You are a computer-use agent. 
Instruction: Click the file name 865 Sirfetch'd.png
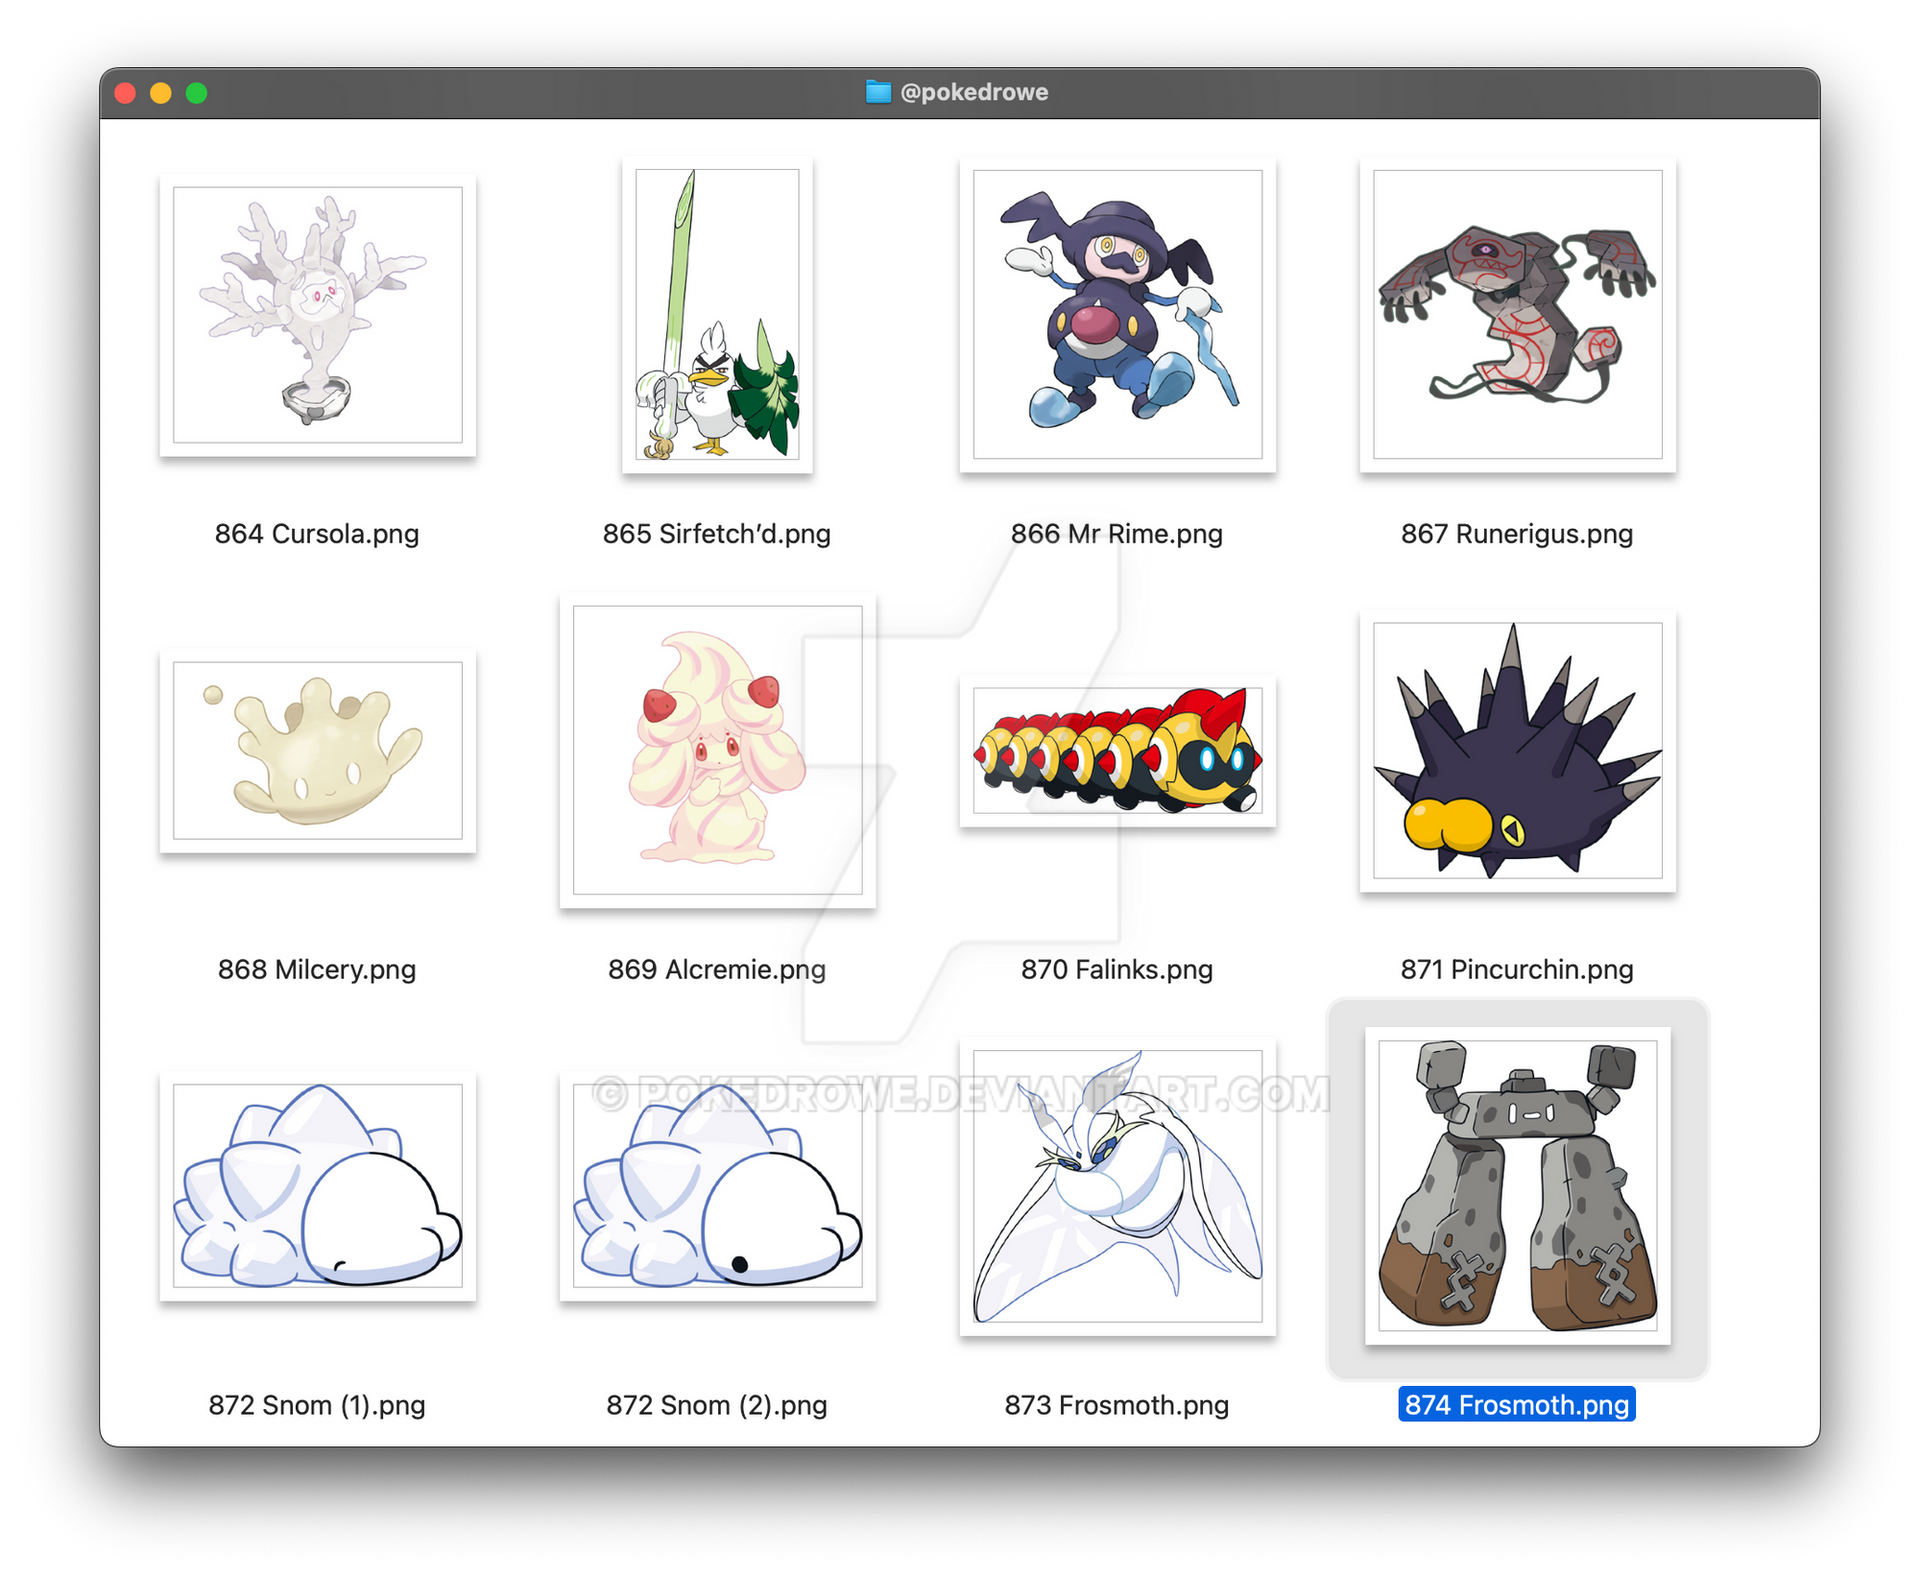(717, 533)
